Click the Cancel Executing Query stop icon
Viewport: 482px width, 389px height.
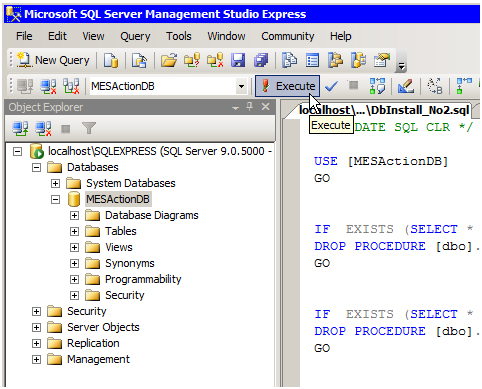[x=353, y=86]
